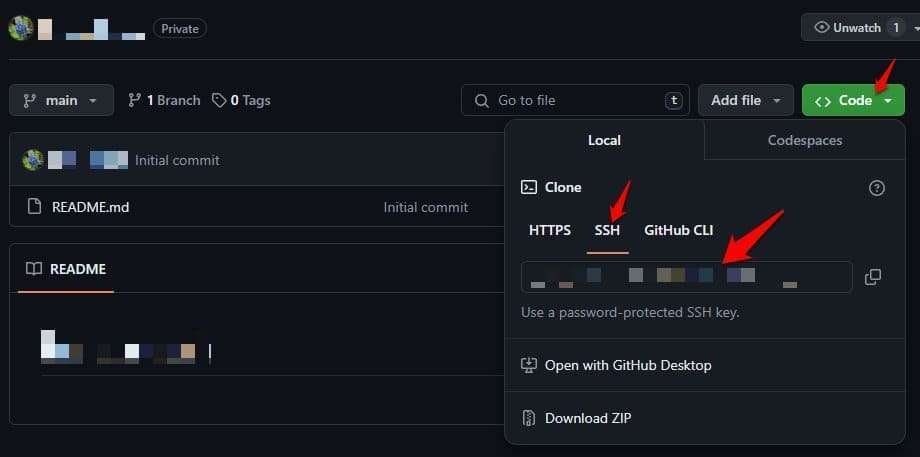Switch to the Codespaces tab
920x457 pixels.
pyautogui.click(x=804, y=140)
